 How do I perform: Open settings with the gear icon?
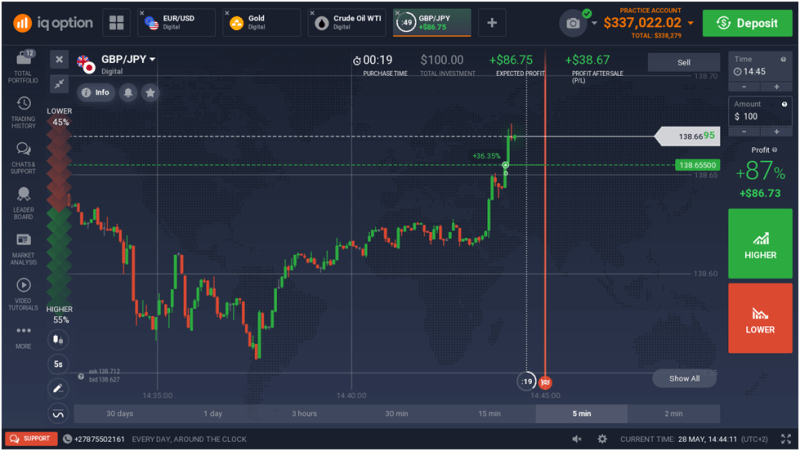[x=602, y=439]
